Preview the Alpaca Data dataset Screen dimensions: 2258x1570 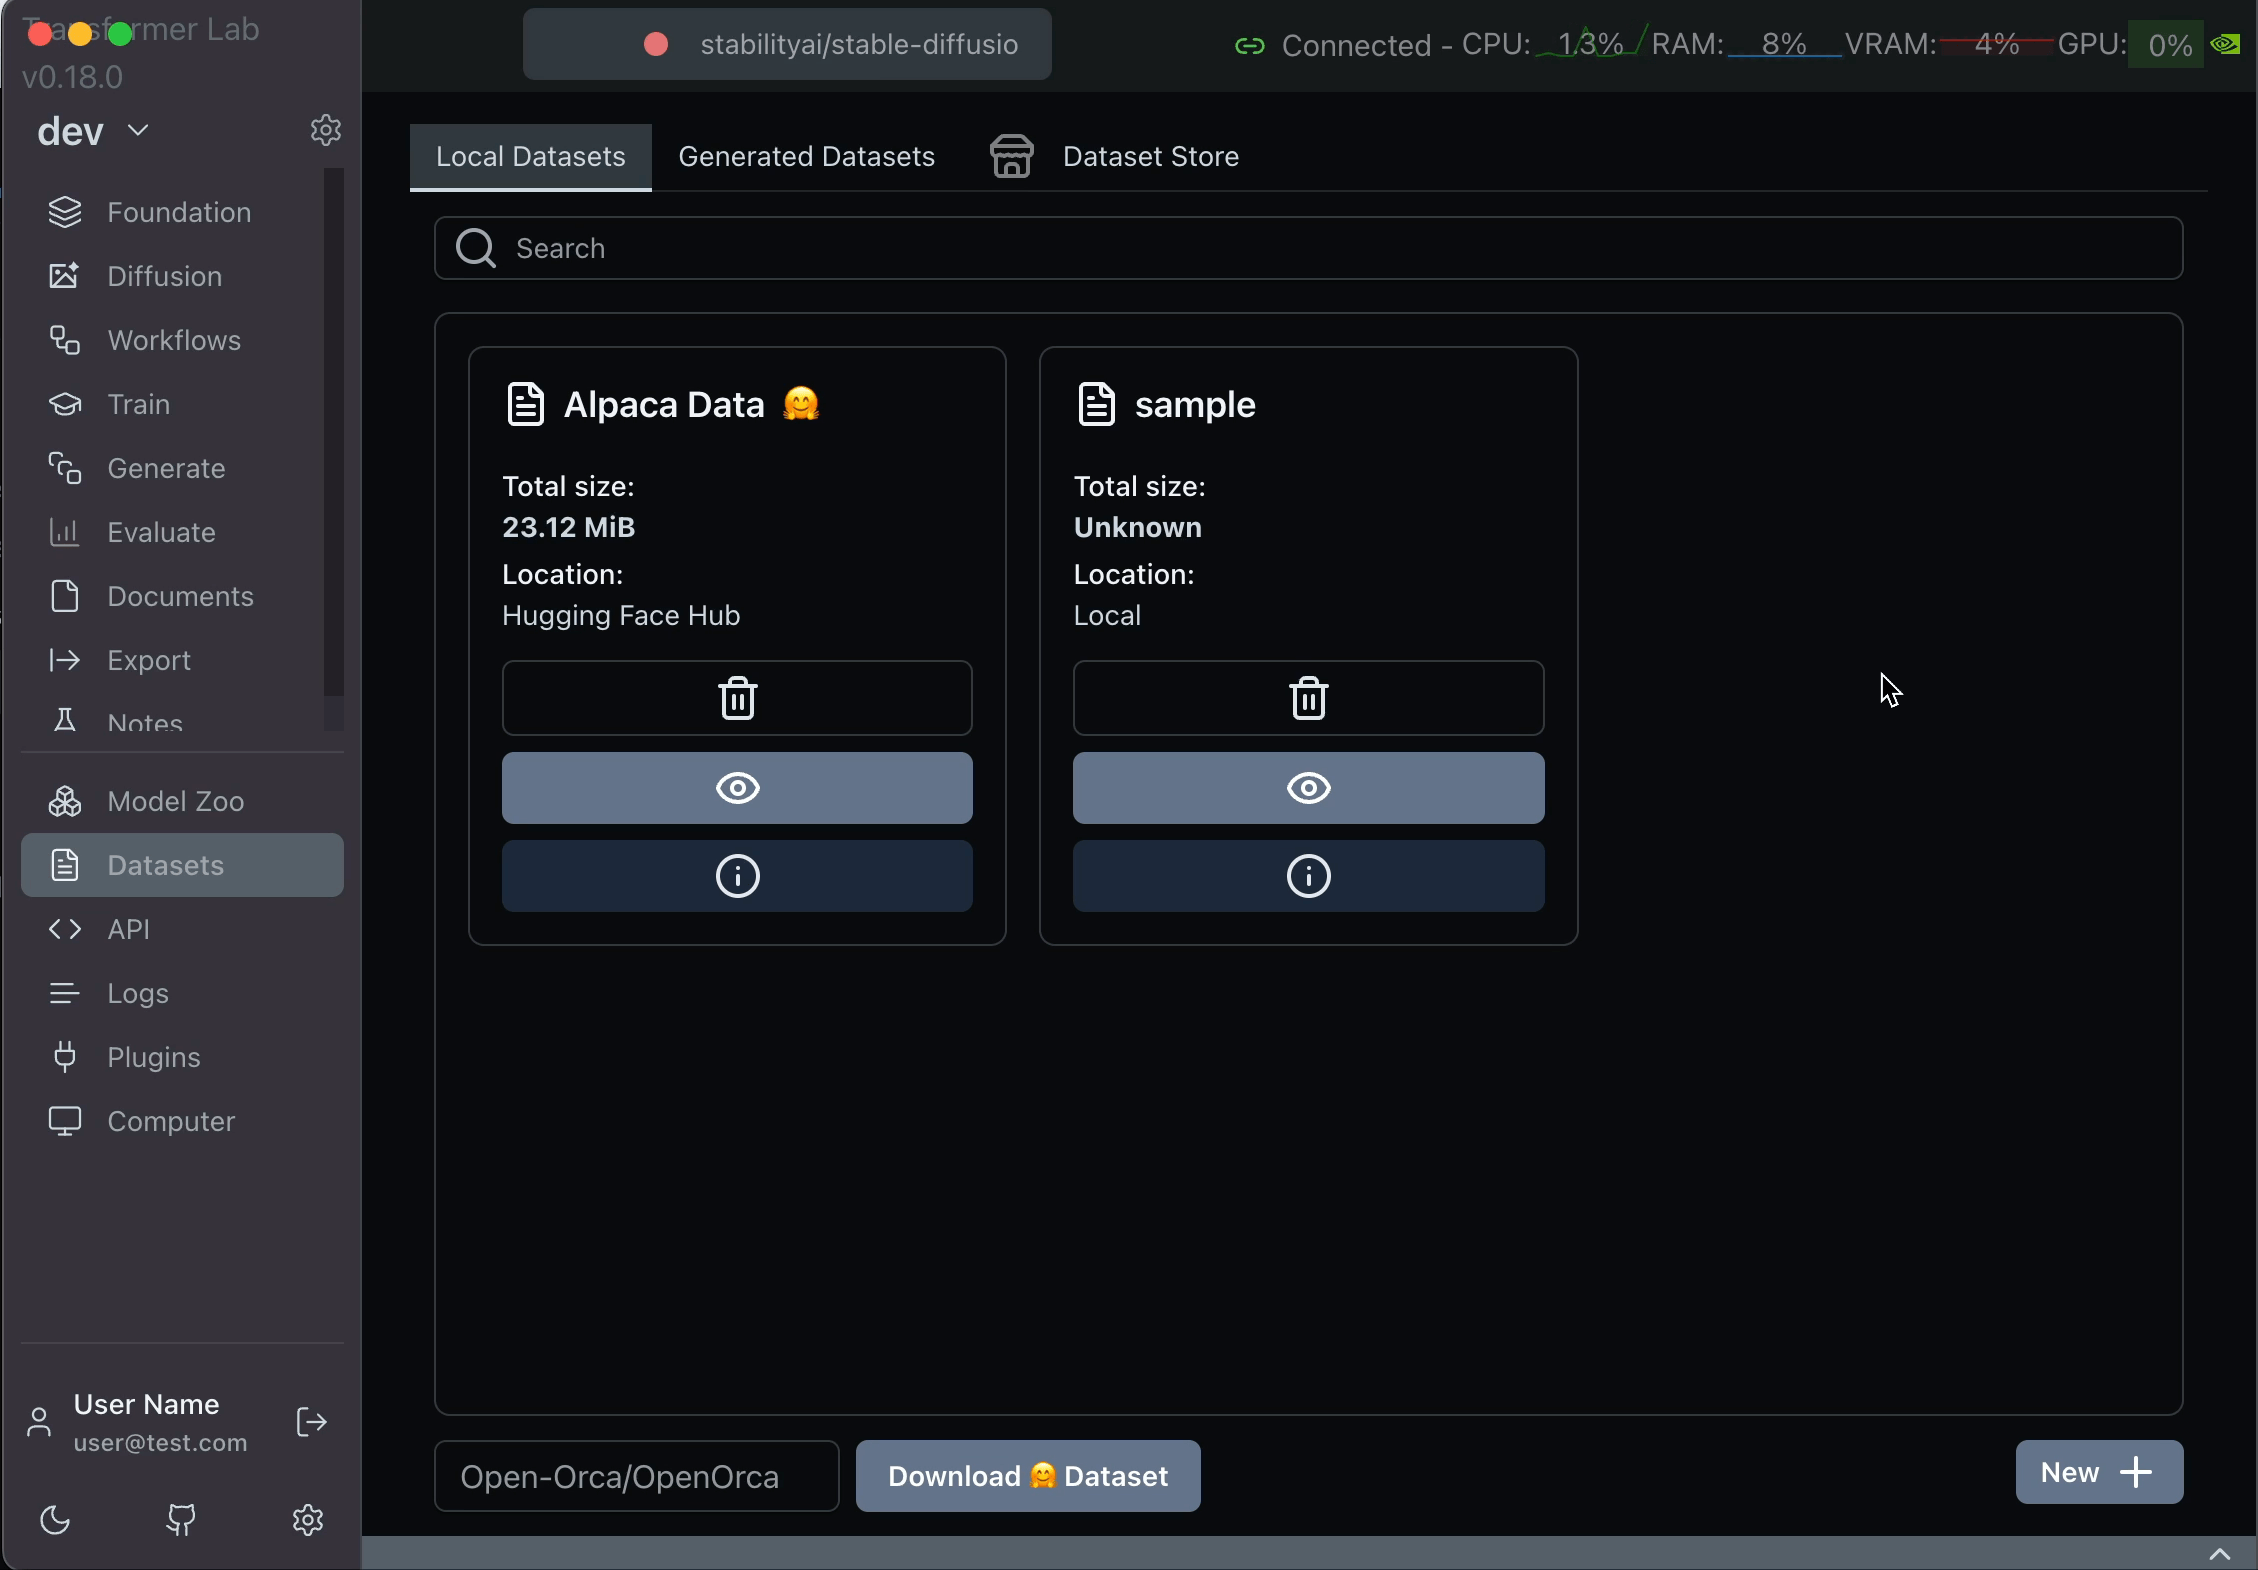pos(736,788)
